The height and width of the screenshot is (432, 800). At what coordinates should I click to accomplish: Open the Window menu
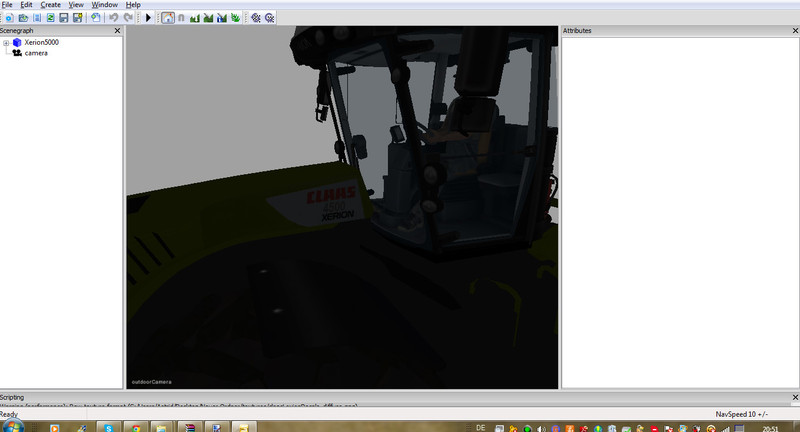pos(105,5)
